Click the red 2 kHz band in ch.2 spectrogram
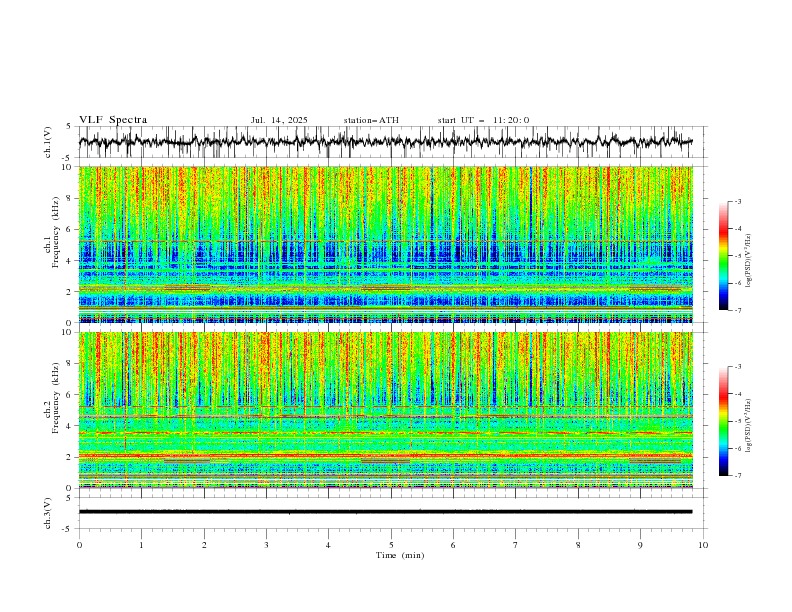792x612 pixels. [x=385, y=455]
